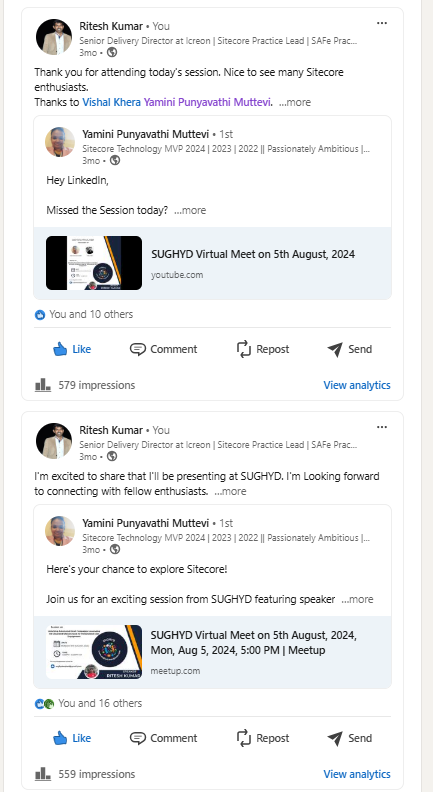The width and height of the screenshot is (433, 792).
Task: Comment on the first post
Action: click(x=163, y=349)
